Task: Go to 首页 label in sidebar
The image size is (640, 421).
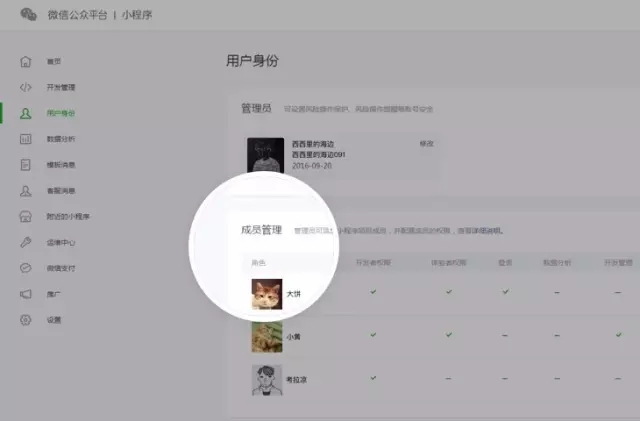Action: pos(54,62)
